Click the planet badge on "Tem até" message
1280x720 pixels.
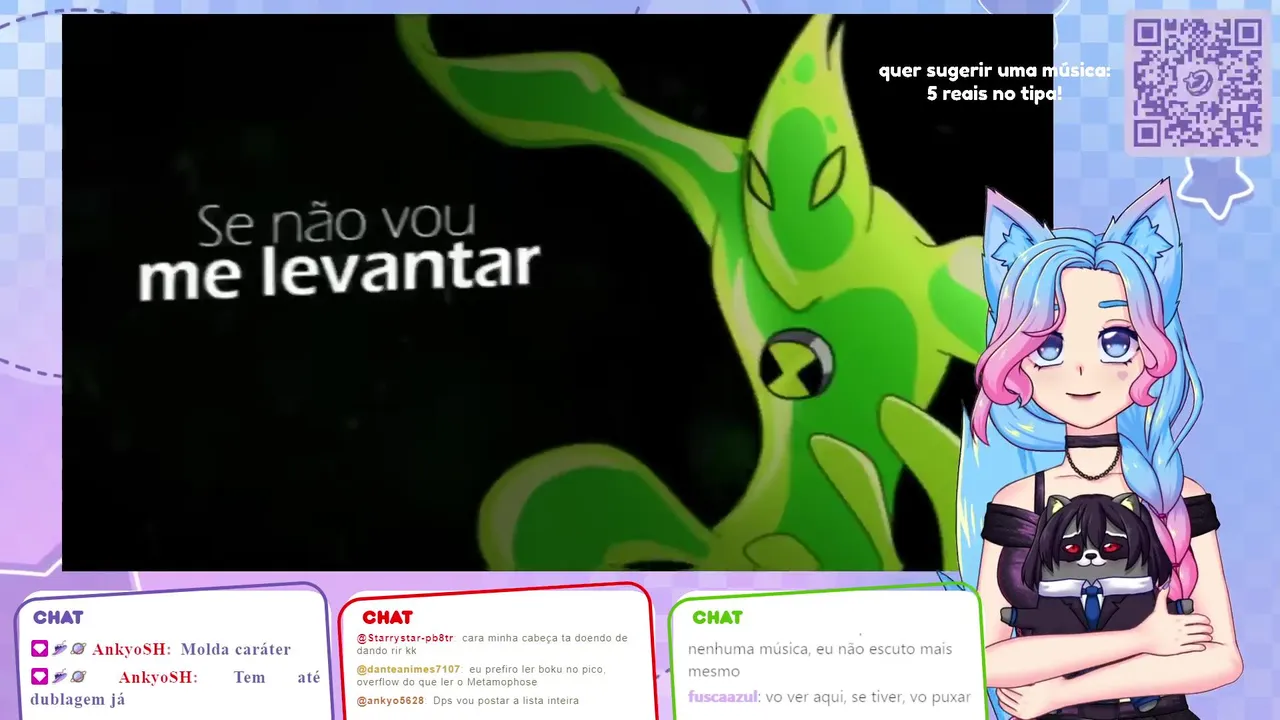(78, 677)
